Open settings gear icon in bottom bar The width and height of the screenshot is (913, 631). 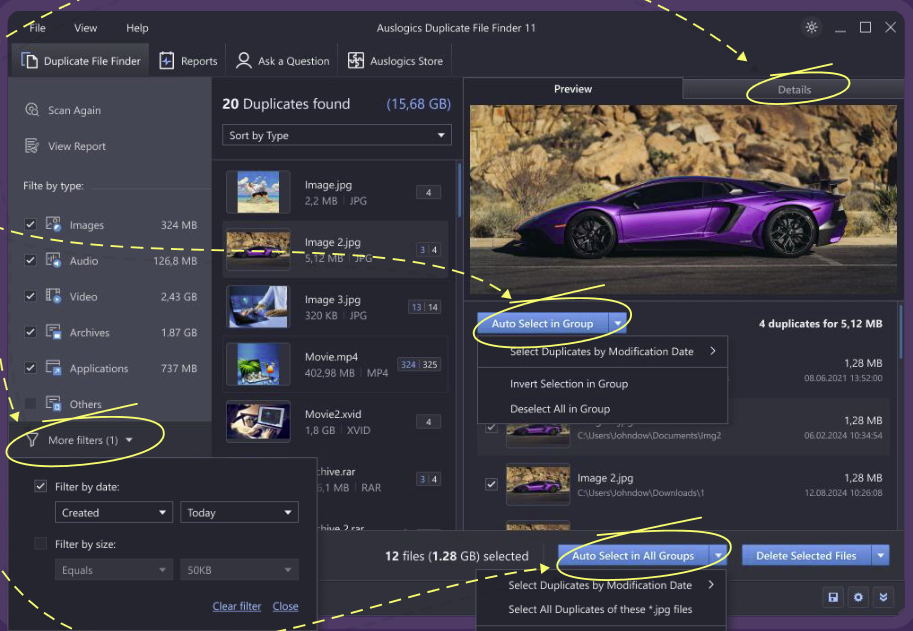click(858, 597)
